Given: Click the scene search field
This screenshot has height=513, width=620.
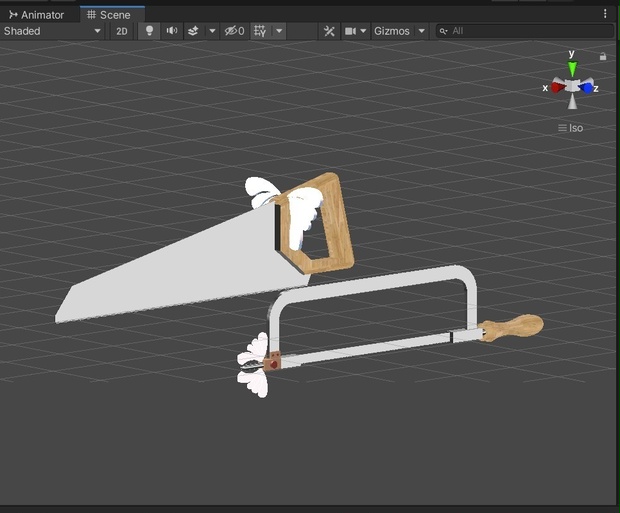Looking at the screenshot, I should pos(525,31).
